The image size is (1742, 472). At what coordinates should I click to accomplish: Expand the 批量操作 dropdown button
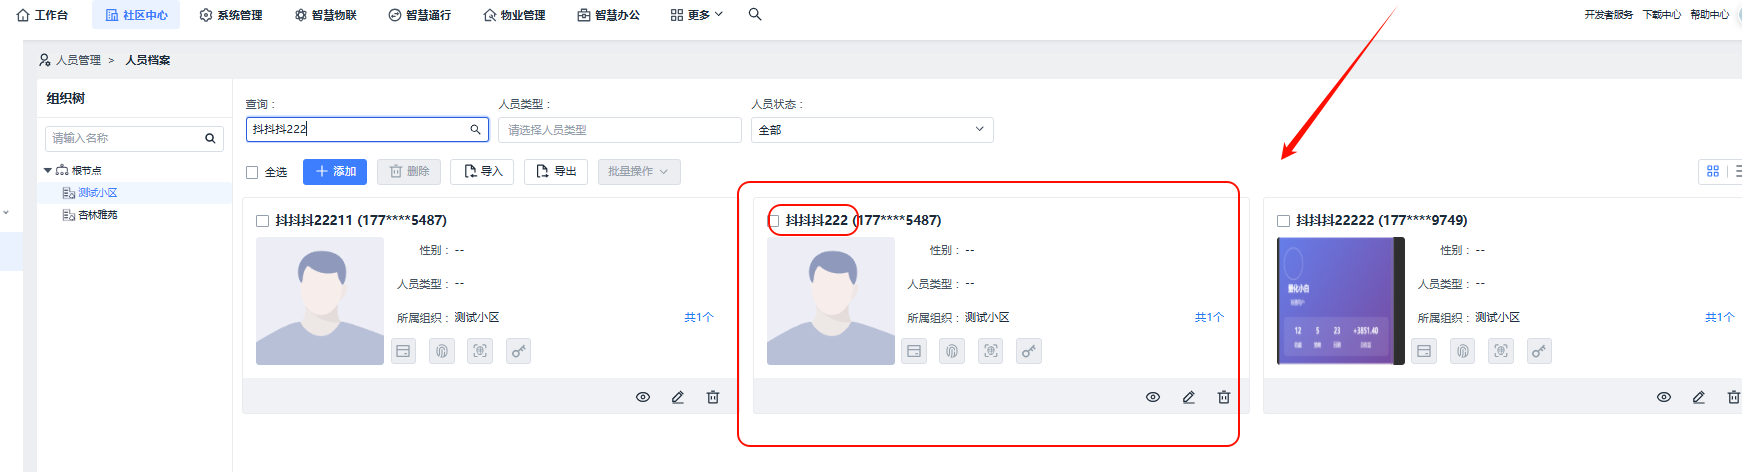coord(639,172)
